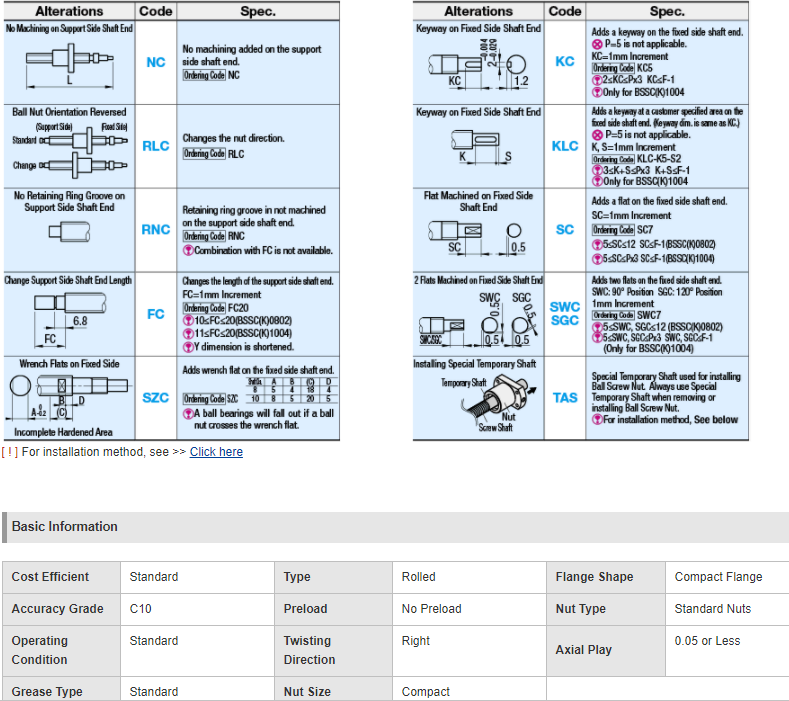
Task: Click the 'Accuracy Grade' label cell
Action: point(61,609)
